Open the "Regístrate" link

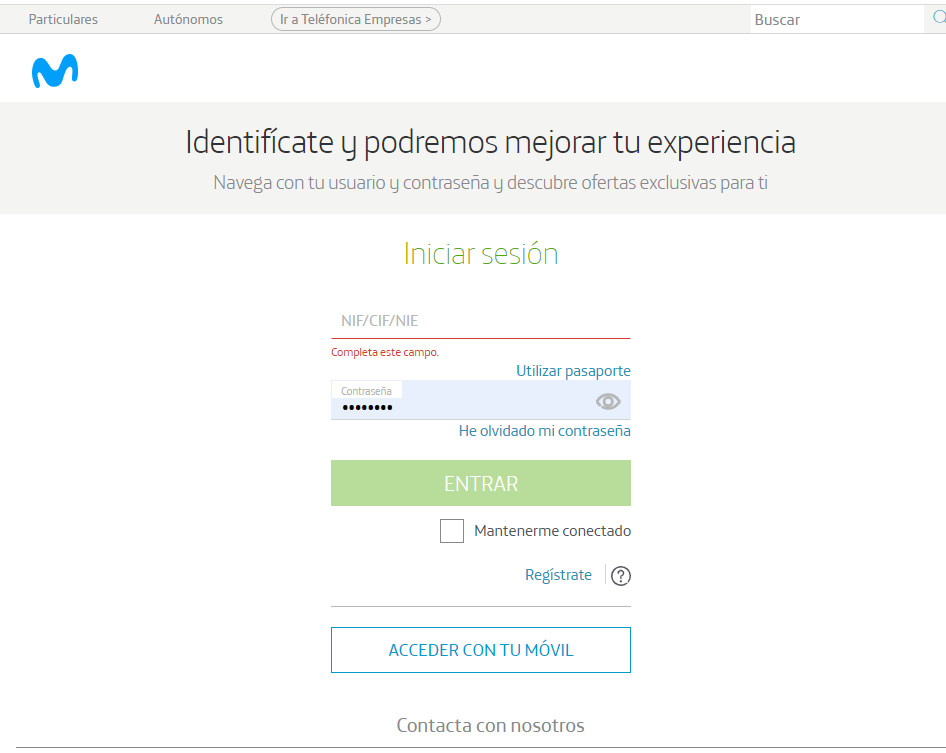coord(558,574)
